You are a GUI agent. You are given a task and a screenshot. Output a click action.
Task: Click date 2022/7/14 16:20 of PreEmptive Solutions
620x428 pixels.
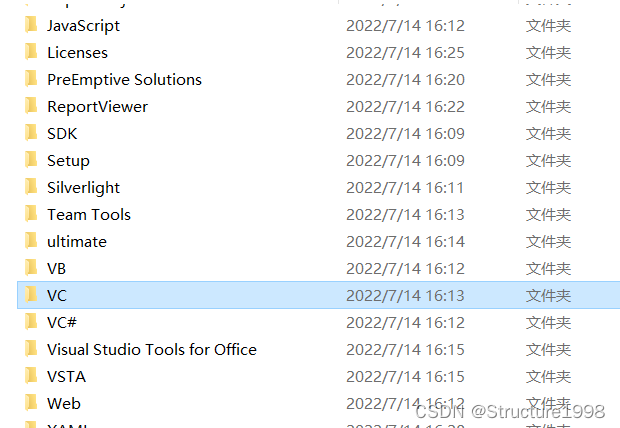point(405,80)
